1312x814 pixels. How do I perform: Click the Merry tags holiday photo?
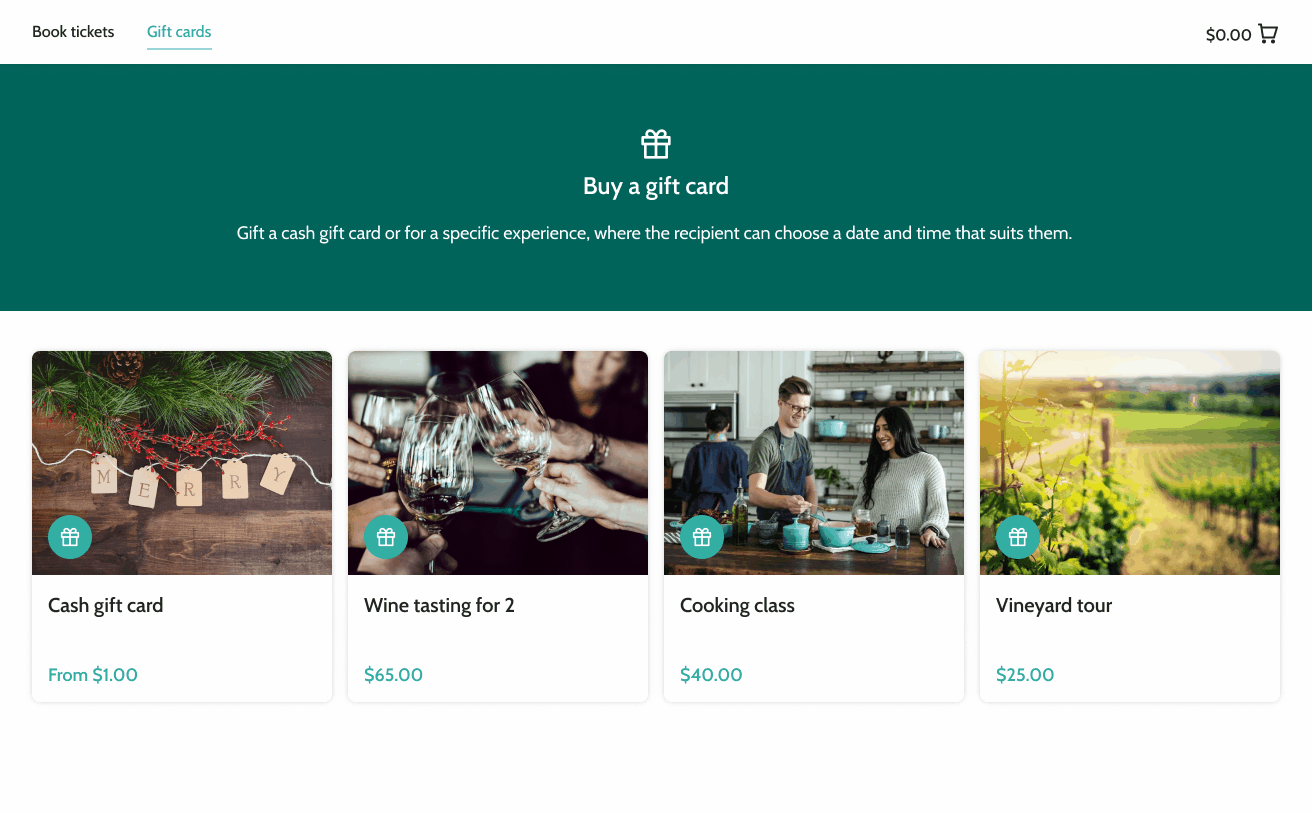coord(182,440)
